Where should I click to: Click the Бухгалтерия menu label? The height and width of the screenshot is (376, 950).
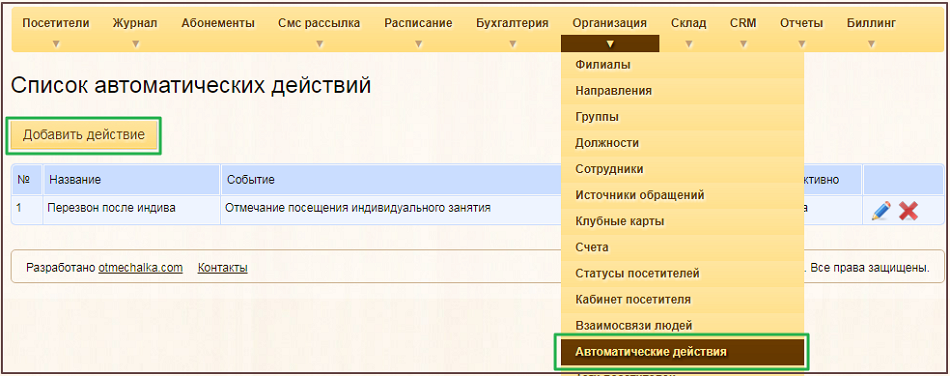point(513,24)
